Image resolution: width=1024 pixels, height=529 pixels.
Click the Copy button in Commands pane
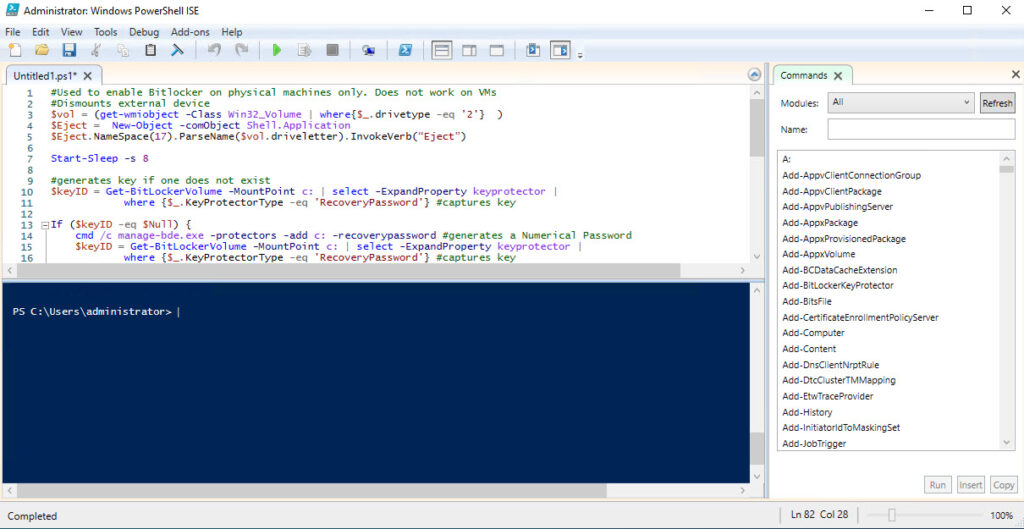[1003, 485]
